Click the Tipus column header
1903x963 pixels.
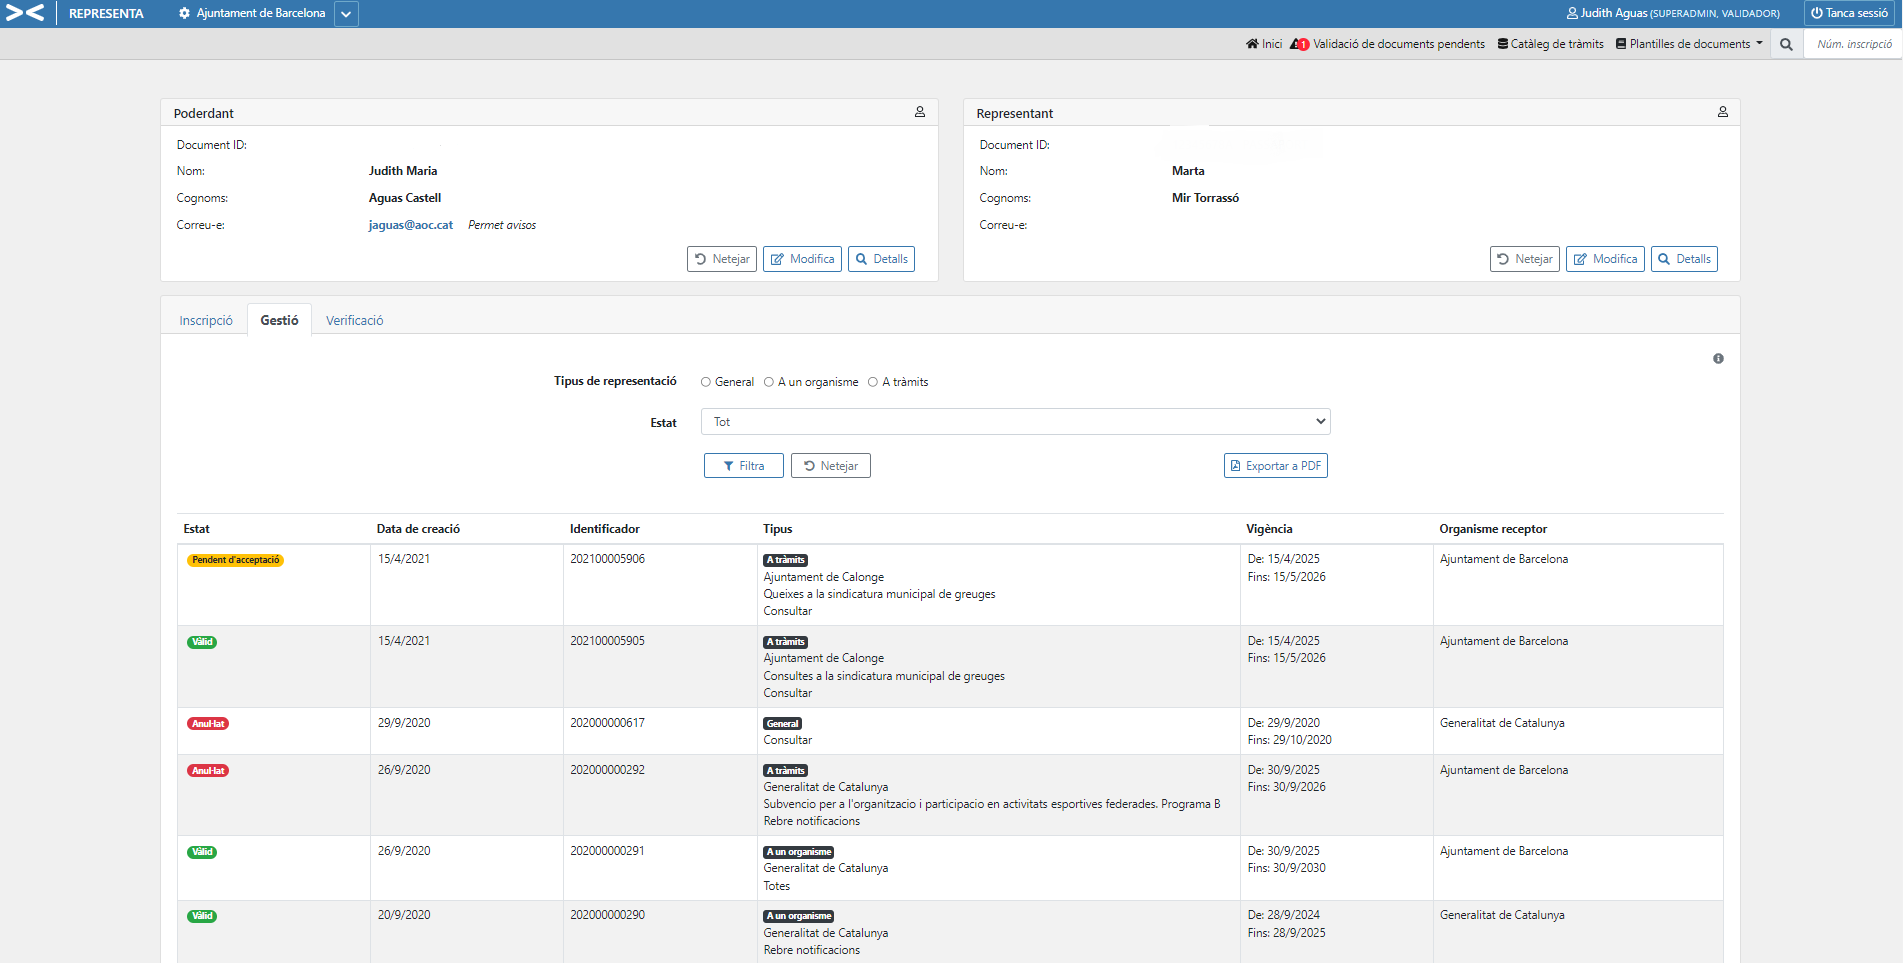(x=778, y=529)
